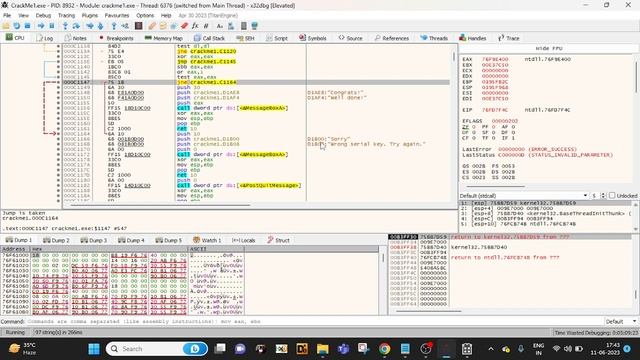Click the Run till return toolbar icon
Viewport: 640px width, 360px height.
(114, 26)
